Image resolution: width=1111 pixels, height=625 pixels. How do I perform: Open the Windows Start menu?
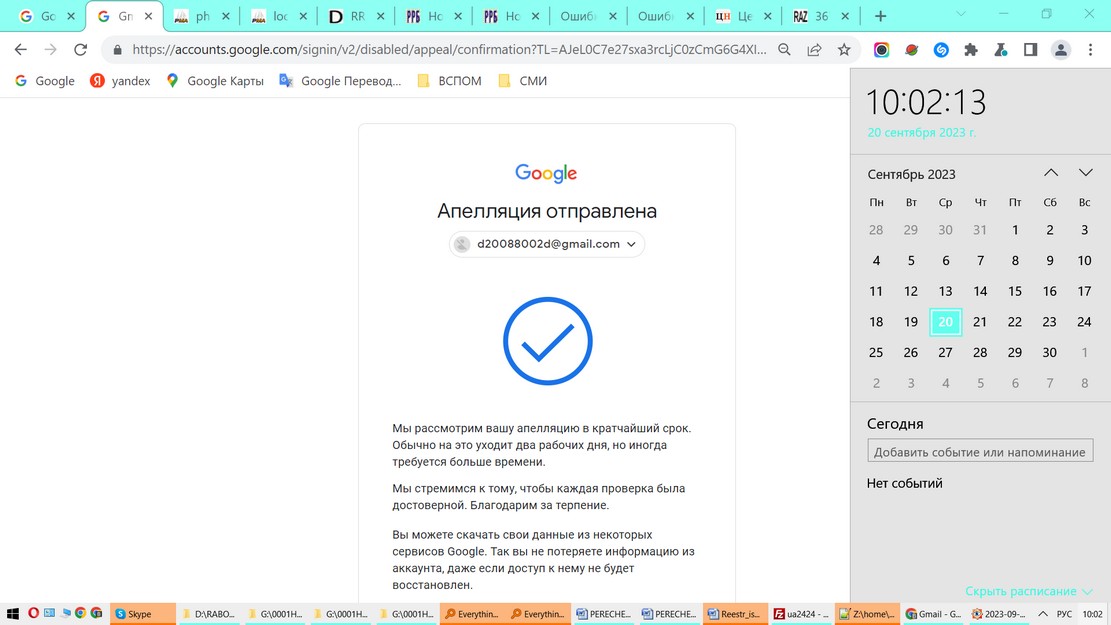coord(12,614)
